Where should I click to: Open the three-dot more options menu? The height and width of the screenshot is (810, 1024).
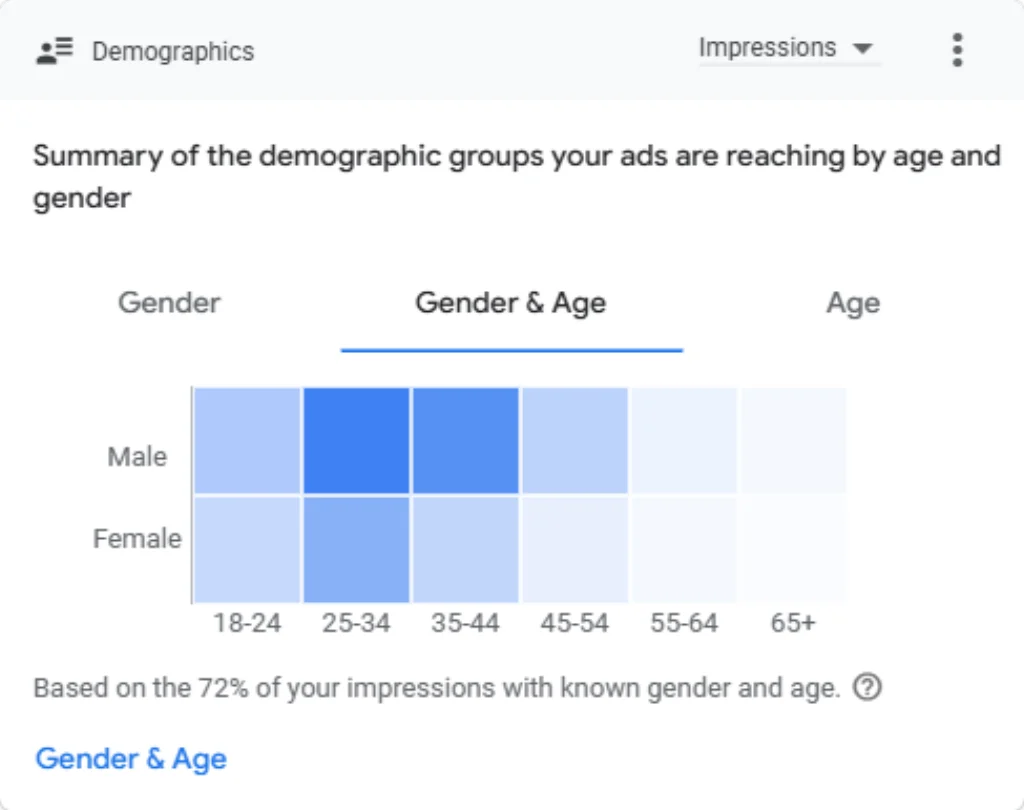pyautogui.click(x=957, y=50)
